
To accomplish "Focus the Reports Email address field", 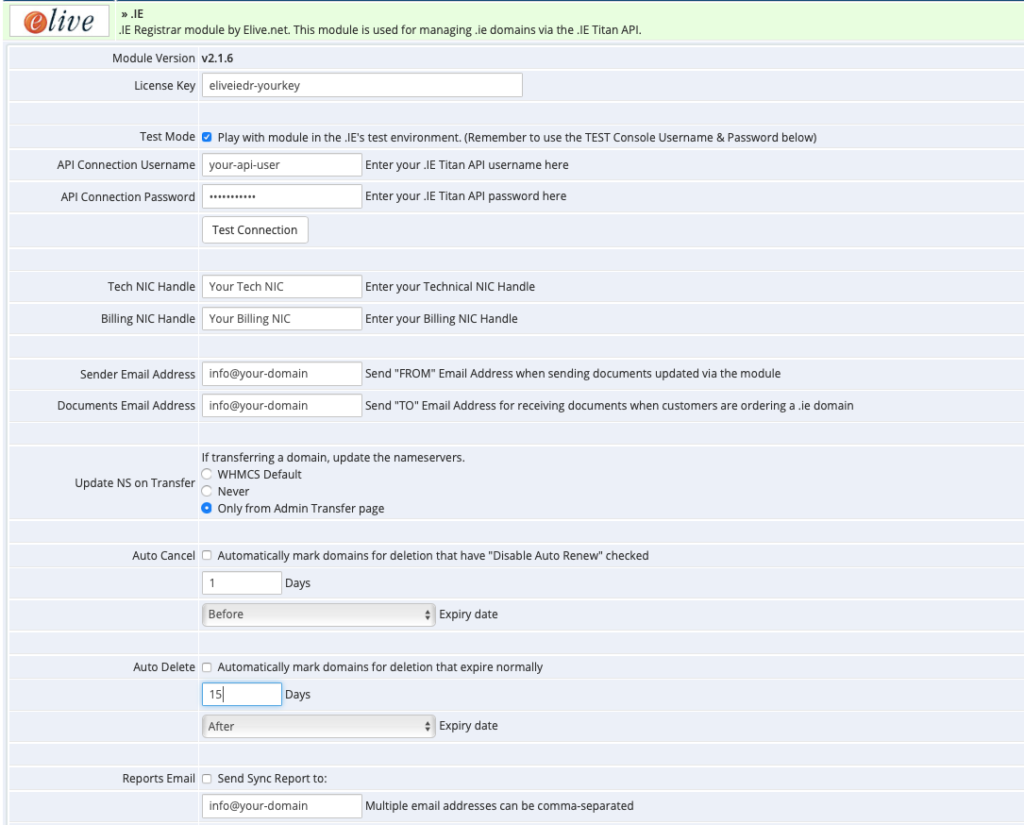I will (281, 806).
